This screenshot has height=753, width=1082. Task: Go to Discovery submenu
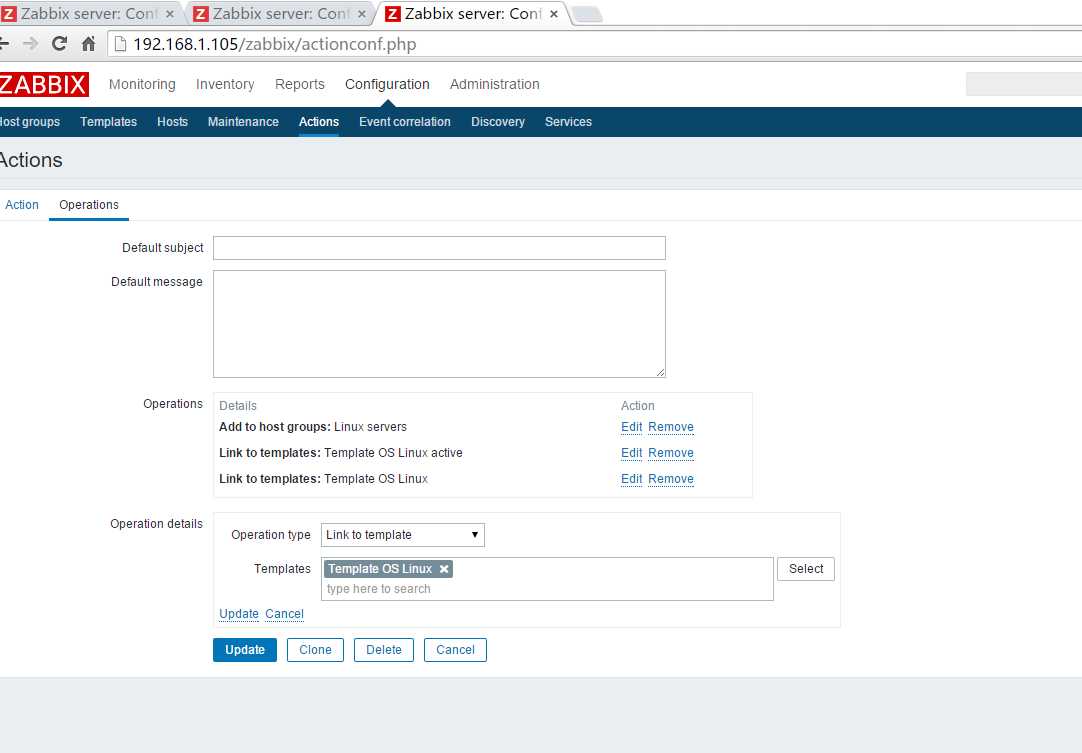pos(498,121)
